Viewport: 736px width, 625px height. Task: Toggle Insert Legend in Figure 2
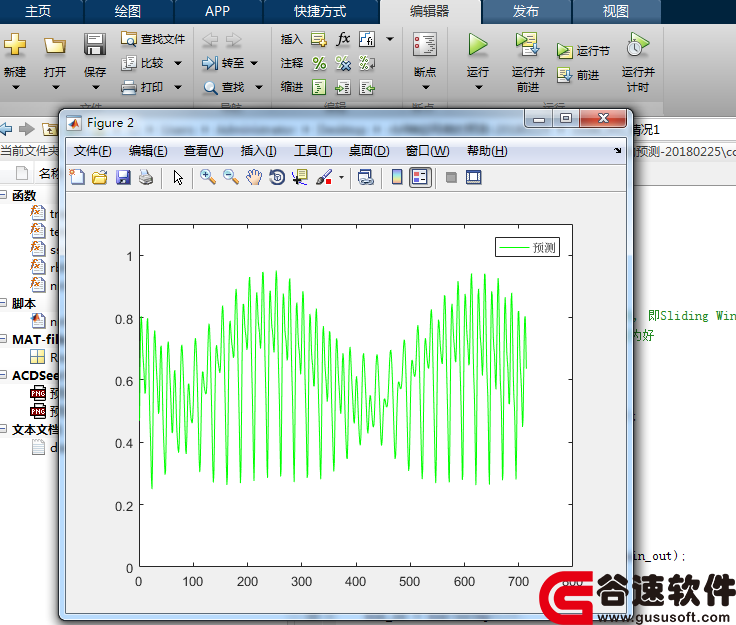(420, 177)
